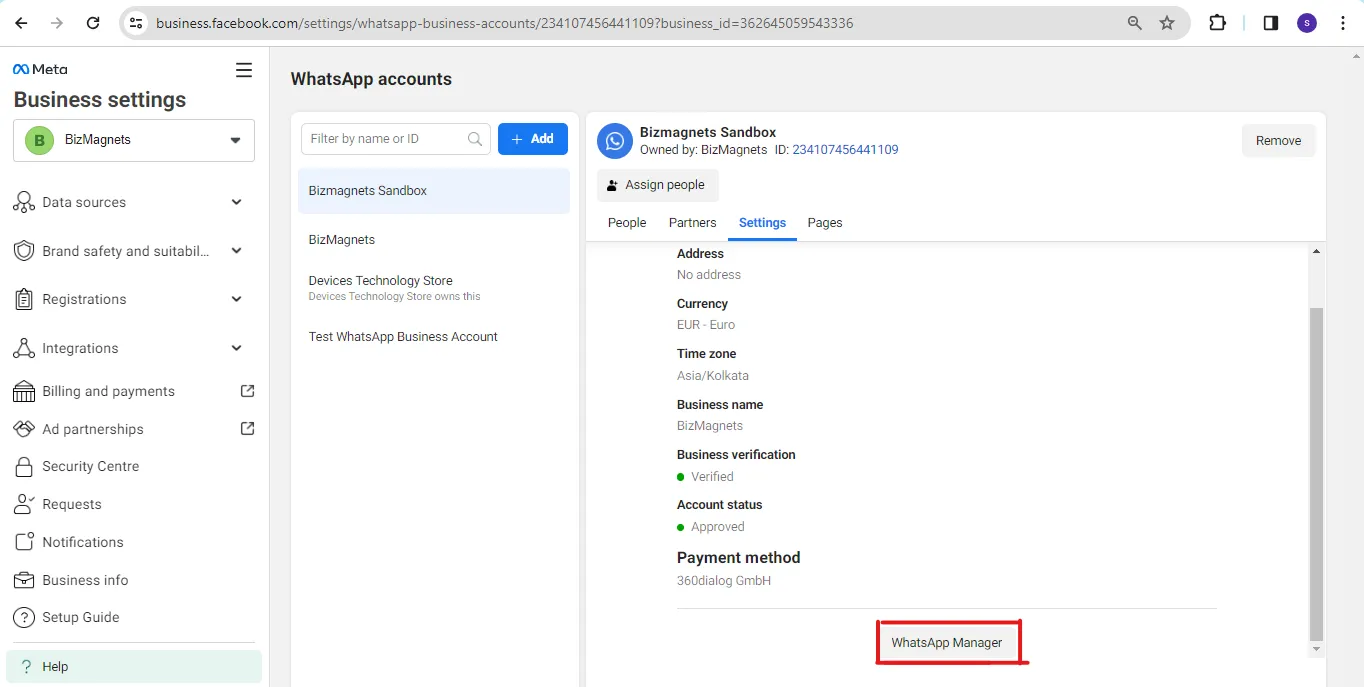This screenshot has width=1364, height=687.
Task: Click the EUR - Euro currency value
Action: pyautogui.click(x=706, y=325)
